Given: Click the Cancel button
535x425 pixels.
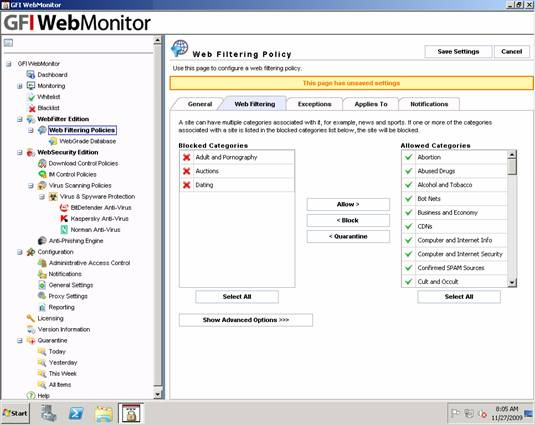Looking at the screenshot, I should click(x=511, y=52).
